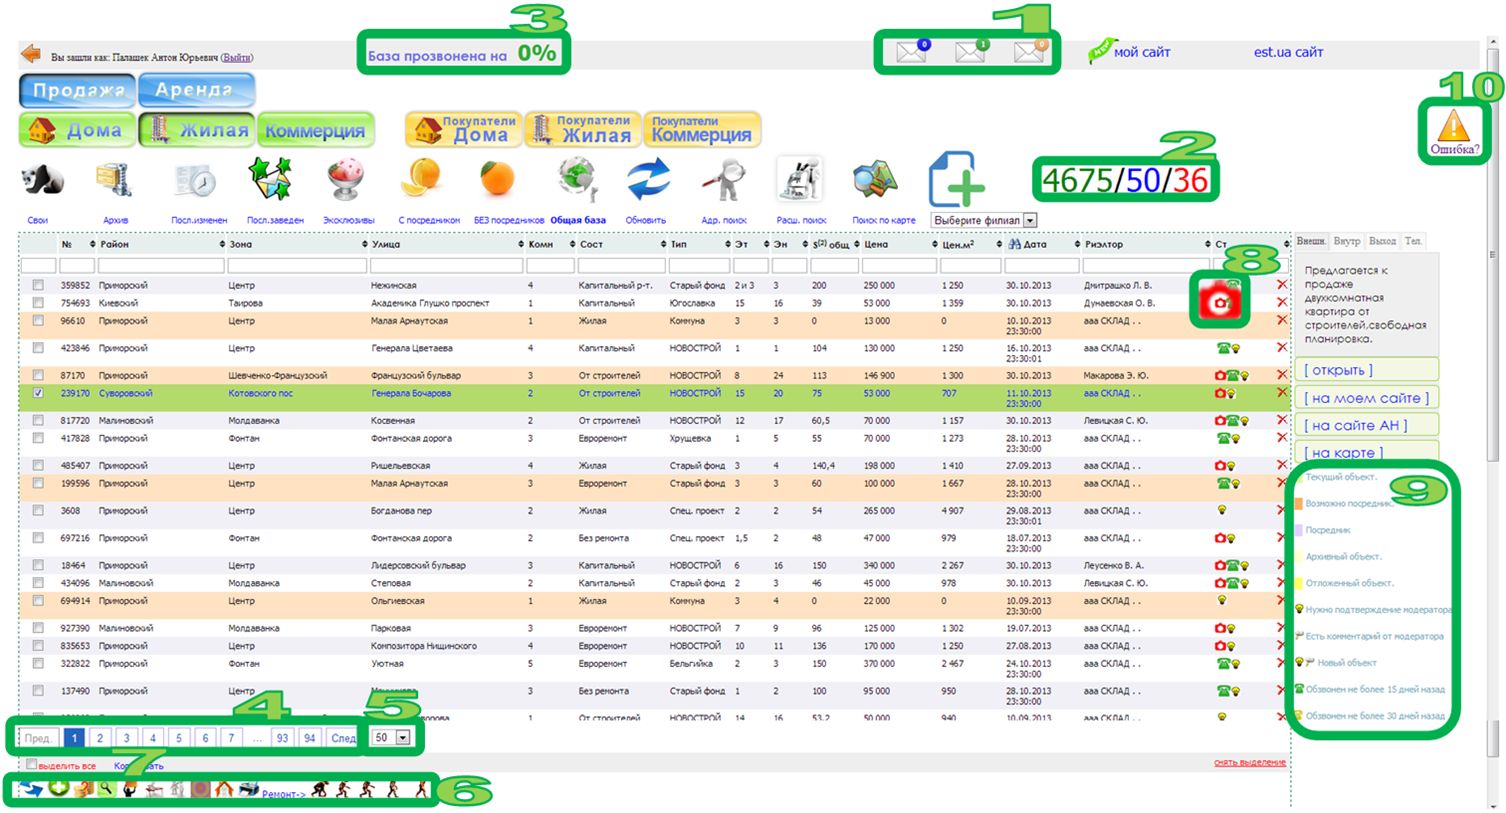The height and width of the screenshot is (813, 1506).
Task: Open the мой сайт link
Action: (x=1142, y=52)
